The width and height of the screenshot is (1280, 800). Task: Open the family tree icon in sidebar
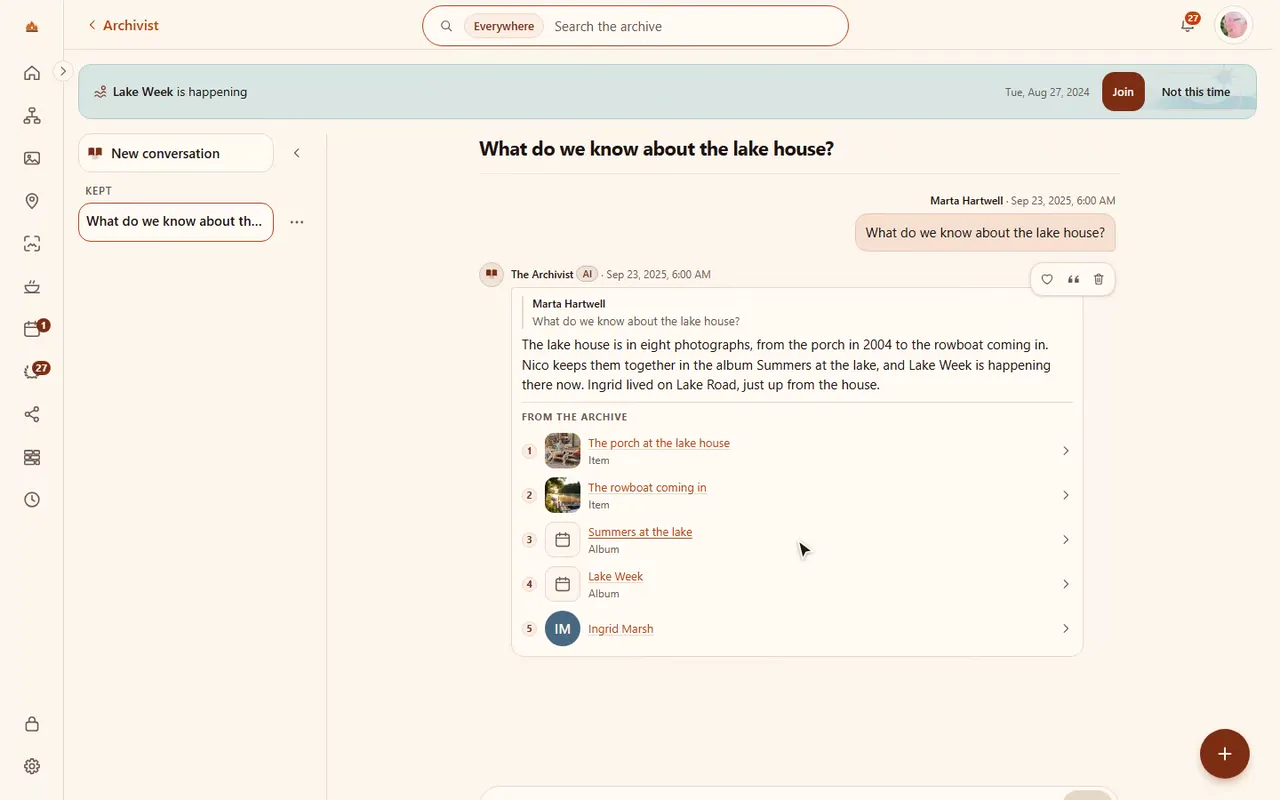(x=32, y=116)
